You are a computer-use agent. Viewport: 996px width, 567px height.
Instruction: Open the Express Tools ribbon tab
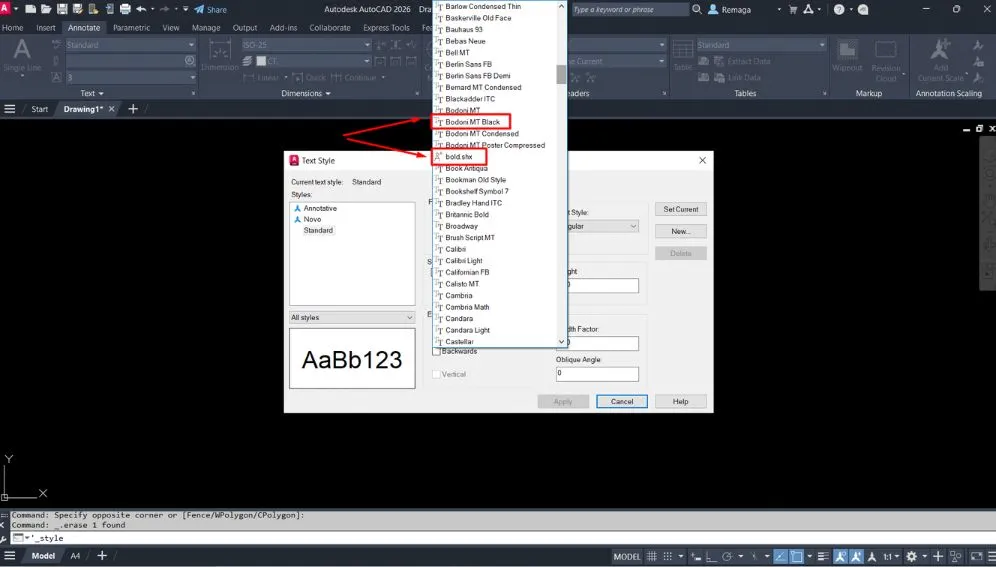(386, 28)
